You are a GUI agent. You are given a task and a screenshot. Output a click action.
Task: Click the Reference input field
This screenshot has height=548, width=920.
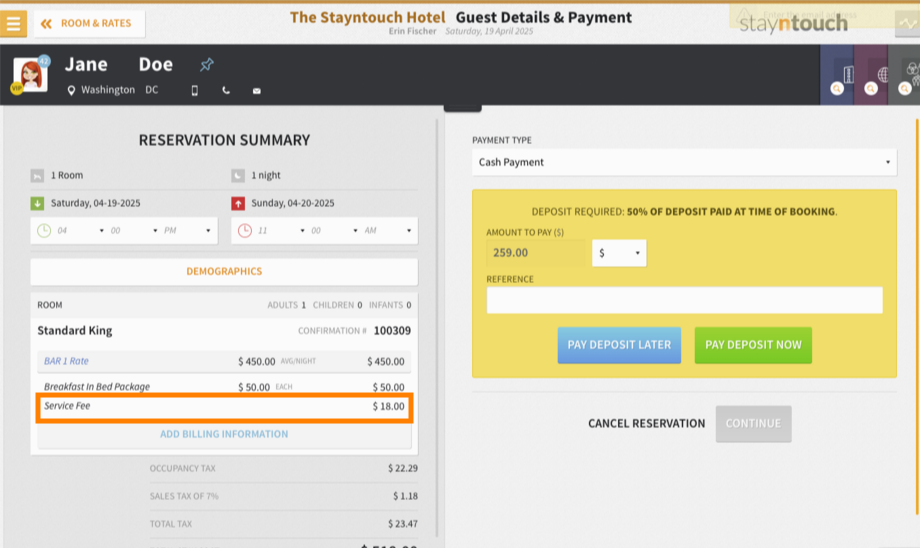coord(684,300)
